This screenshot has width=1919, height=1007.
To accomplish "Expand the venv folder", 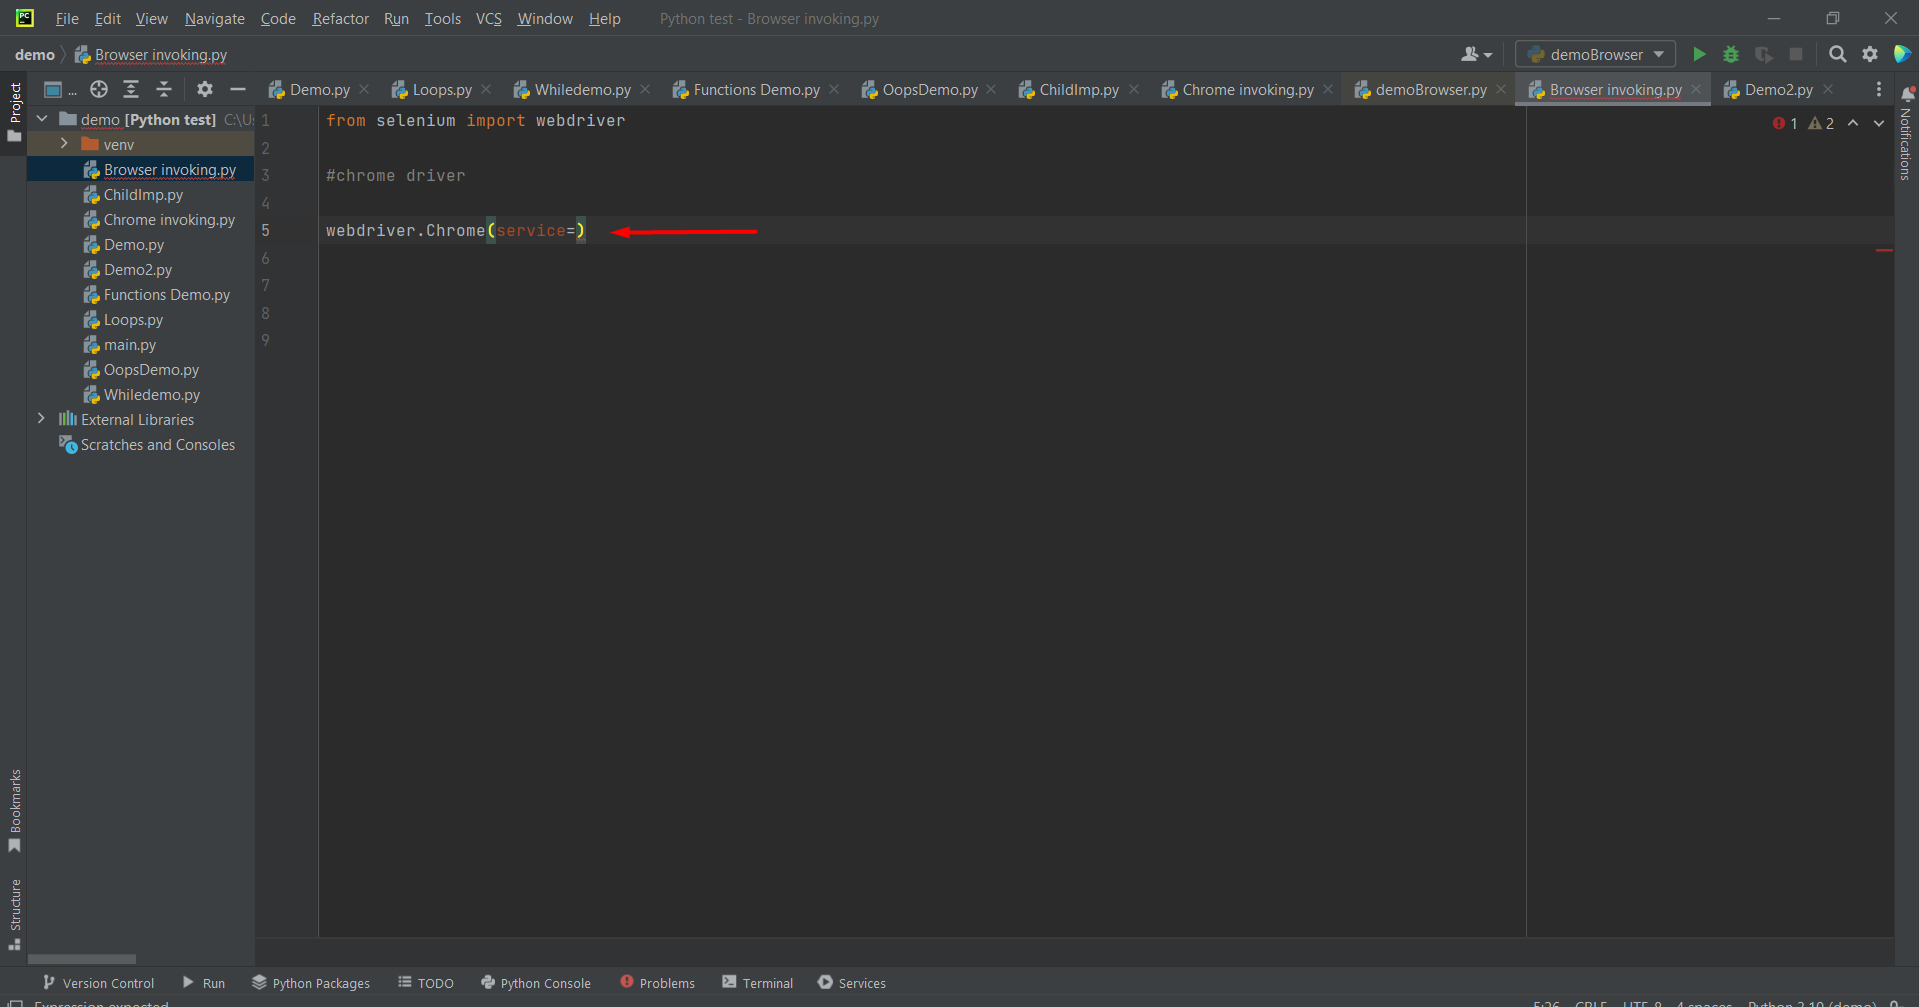I will 64,144.
